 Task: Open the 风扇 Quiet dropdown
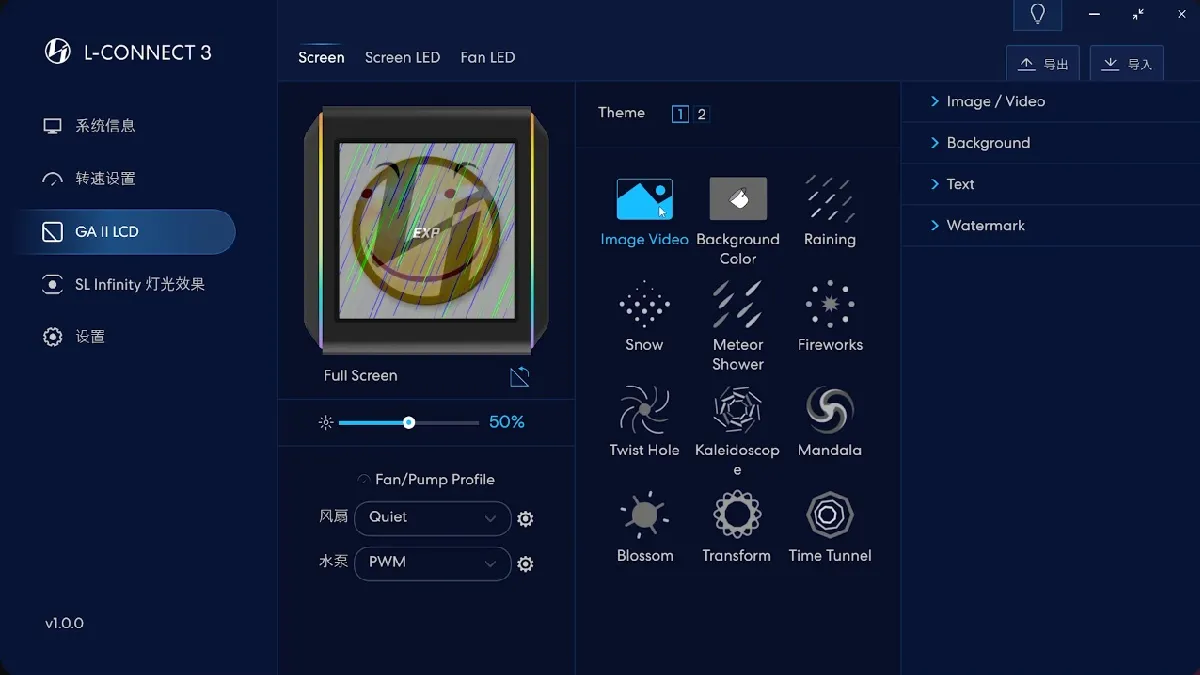433,518
